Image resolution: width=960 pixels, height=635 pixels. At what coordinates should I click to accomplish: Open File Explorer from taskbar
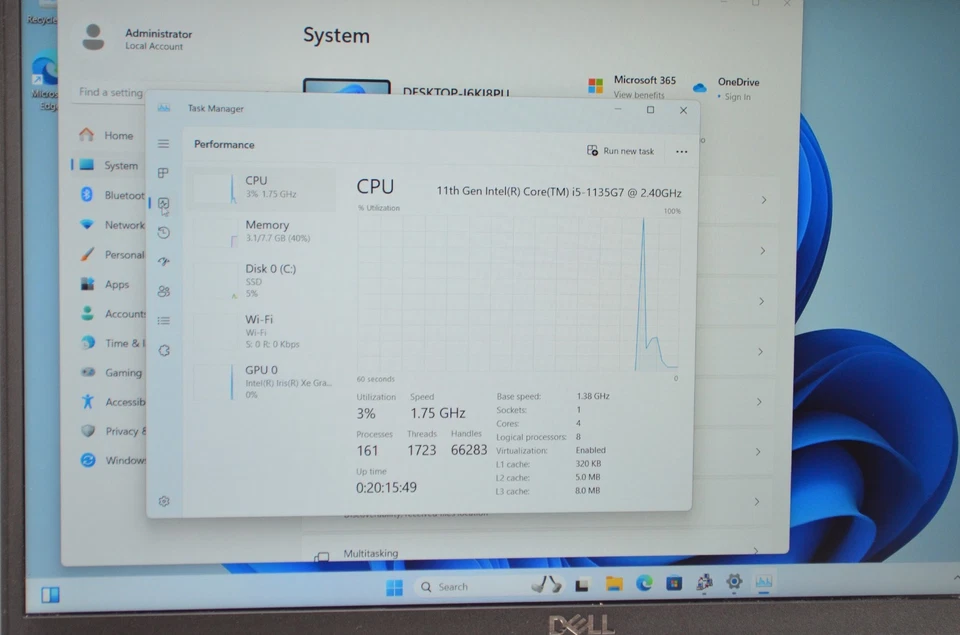point(614,584)
